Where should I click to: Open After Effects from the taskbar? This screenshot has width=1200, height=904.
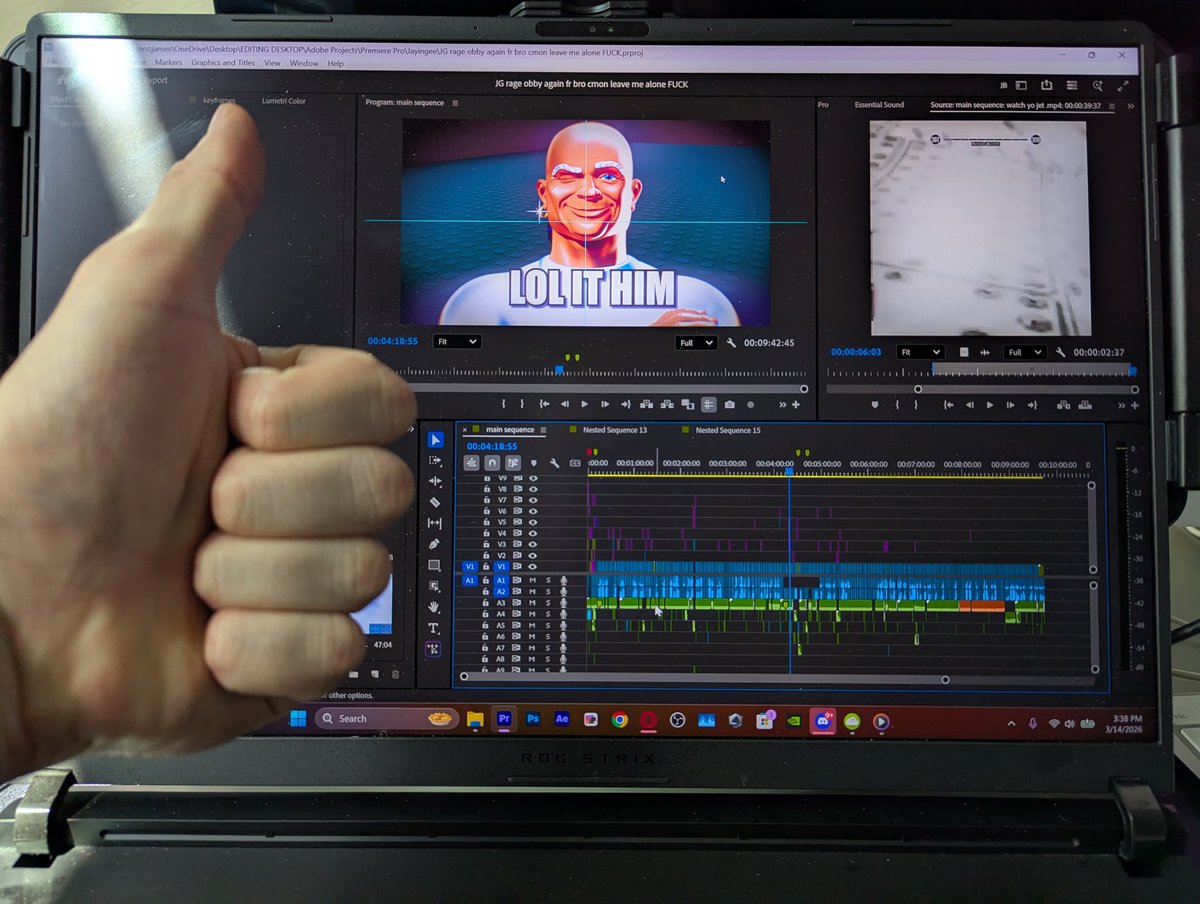562,719
